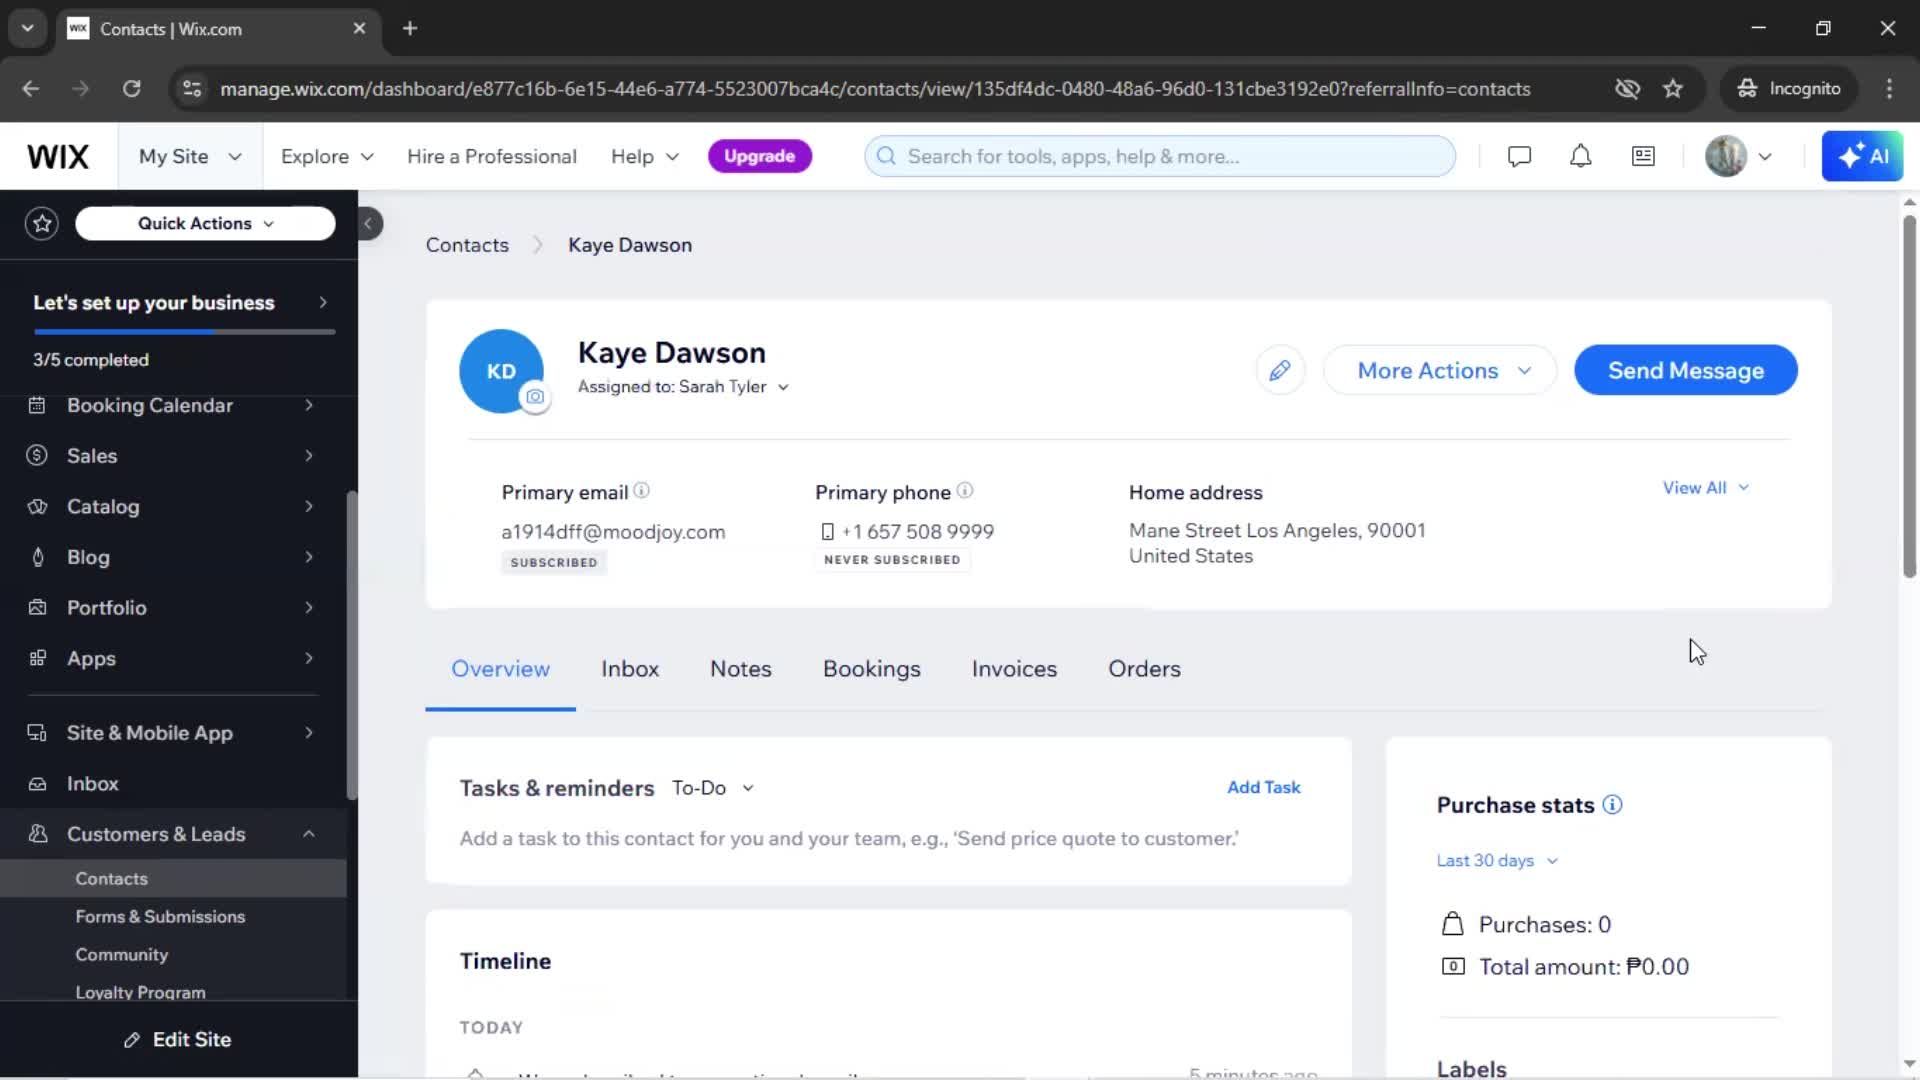Expand View All contact details
The height and width of the screenshot is (1080, 1920).
1705,488
